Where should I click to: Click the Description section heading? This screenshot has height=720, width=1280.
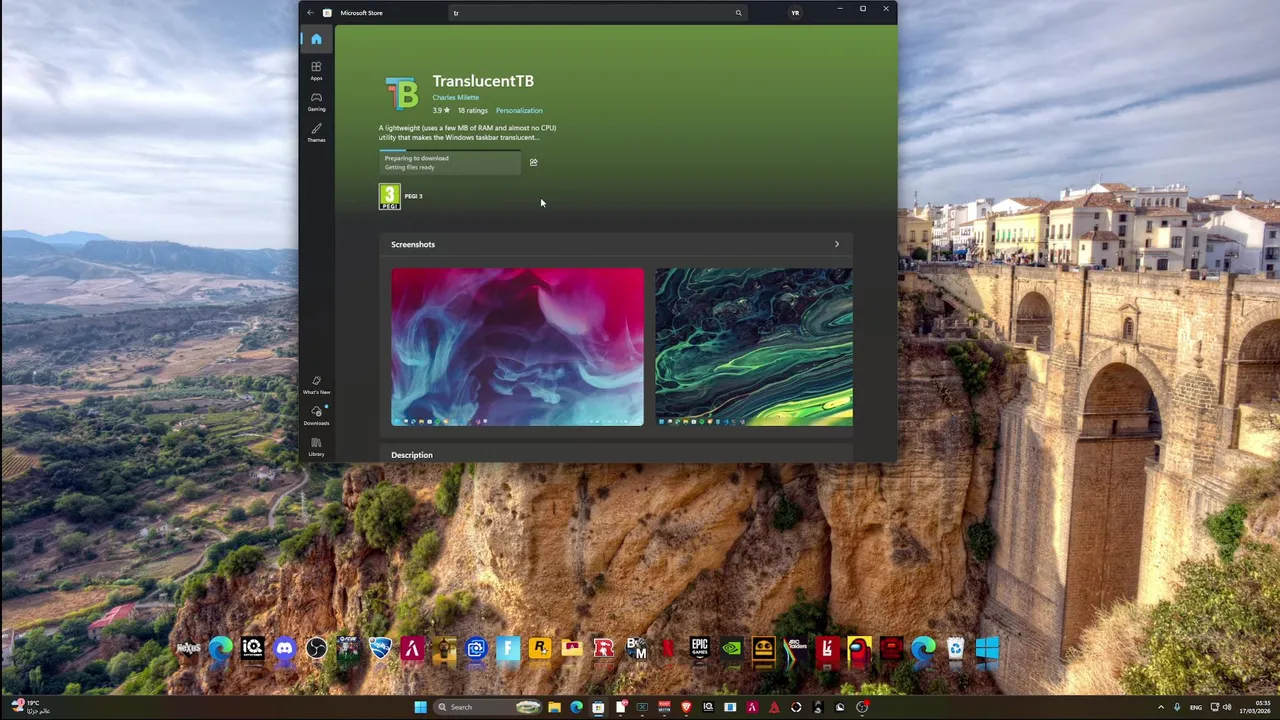tap(412, 455)
